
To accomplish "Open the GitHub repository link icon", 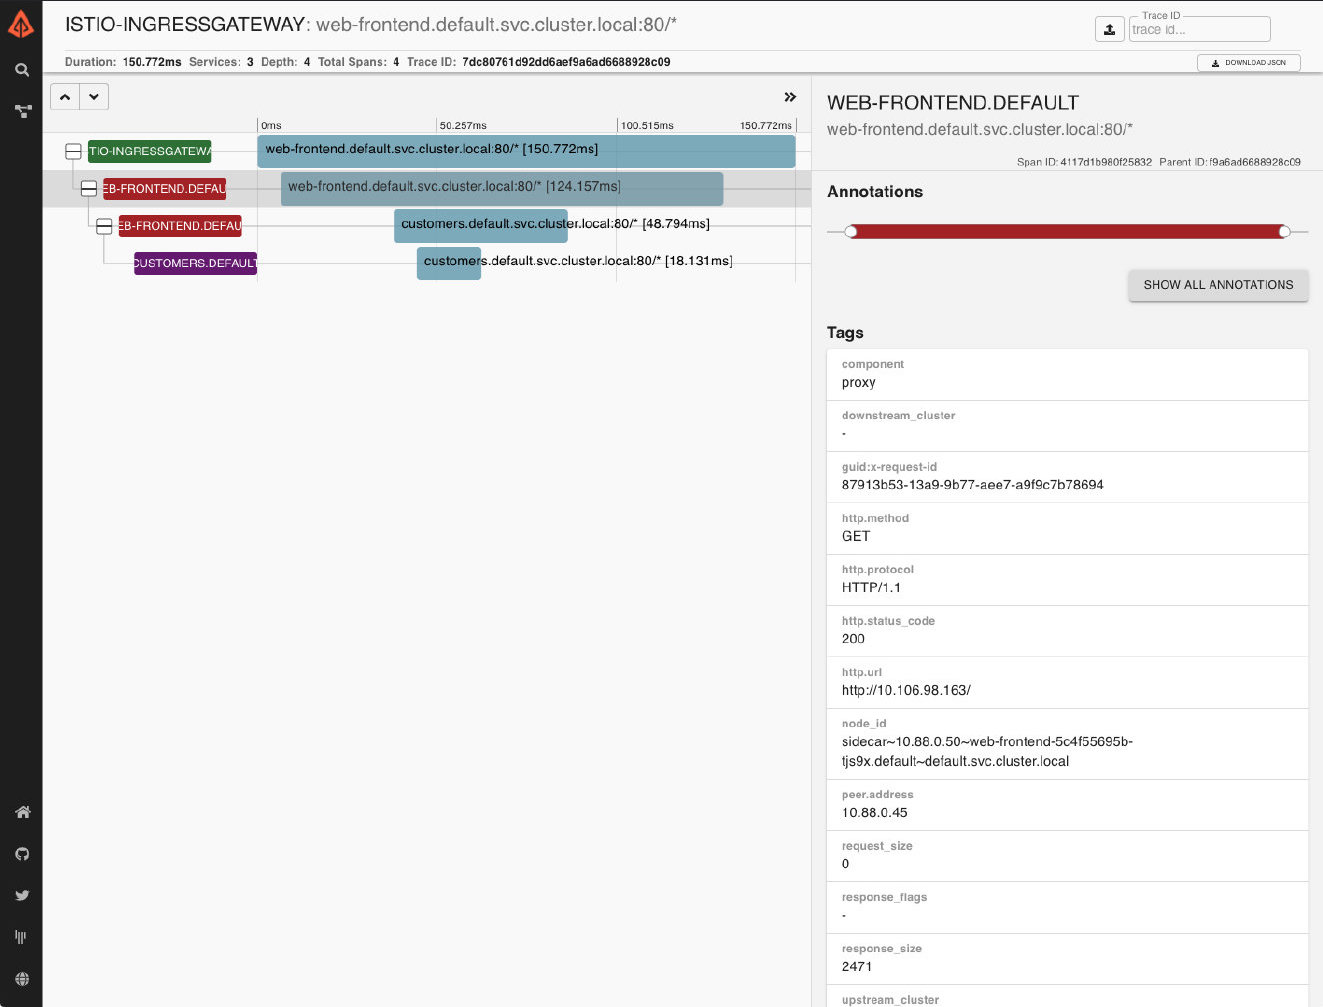I will pyautogui.click(x=22, y=854).
